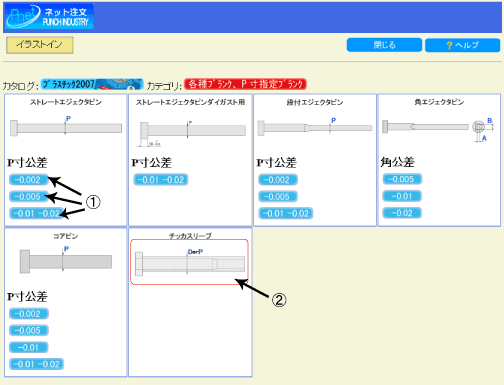Click the ネット注文 Punch Industry logo
The height and width of the screenshot is (385, 504).
[49, 16]
